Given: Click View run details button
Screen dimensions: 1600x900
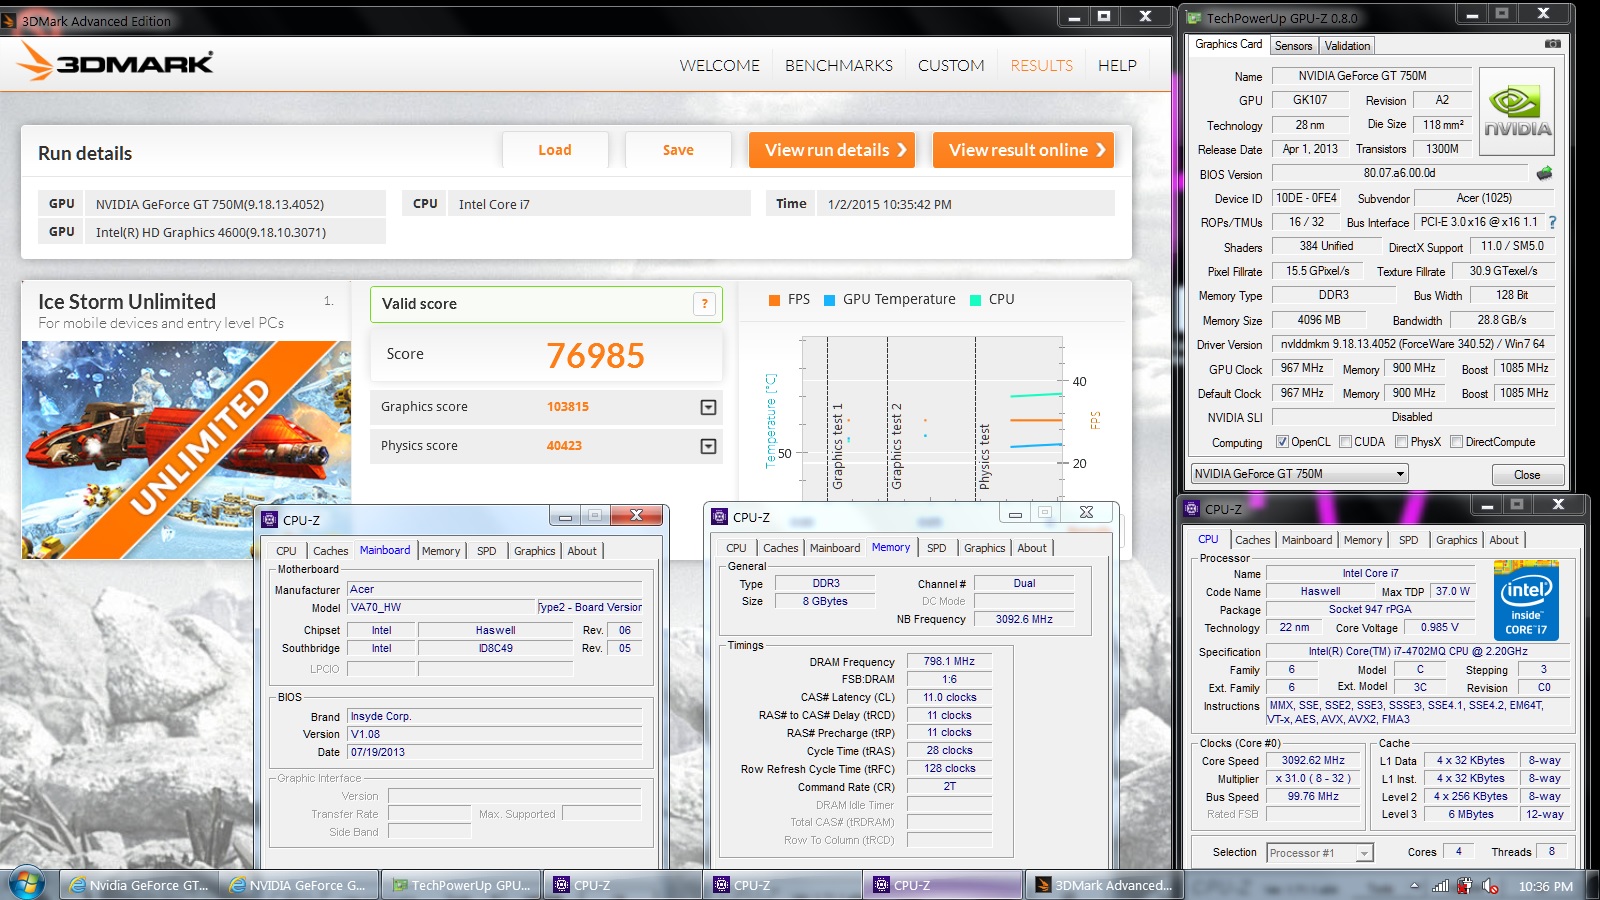Looking at the screenshot, I should (x=832, y=150).
